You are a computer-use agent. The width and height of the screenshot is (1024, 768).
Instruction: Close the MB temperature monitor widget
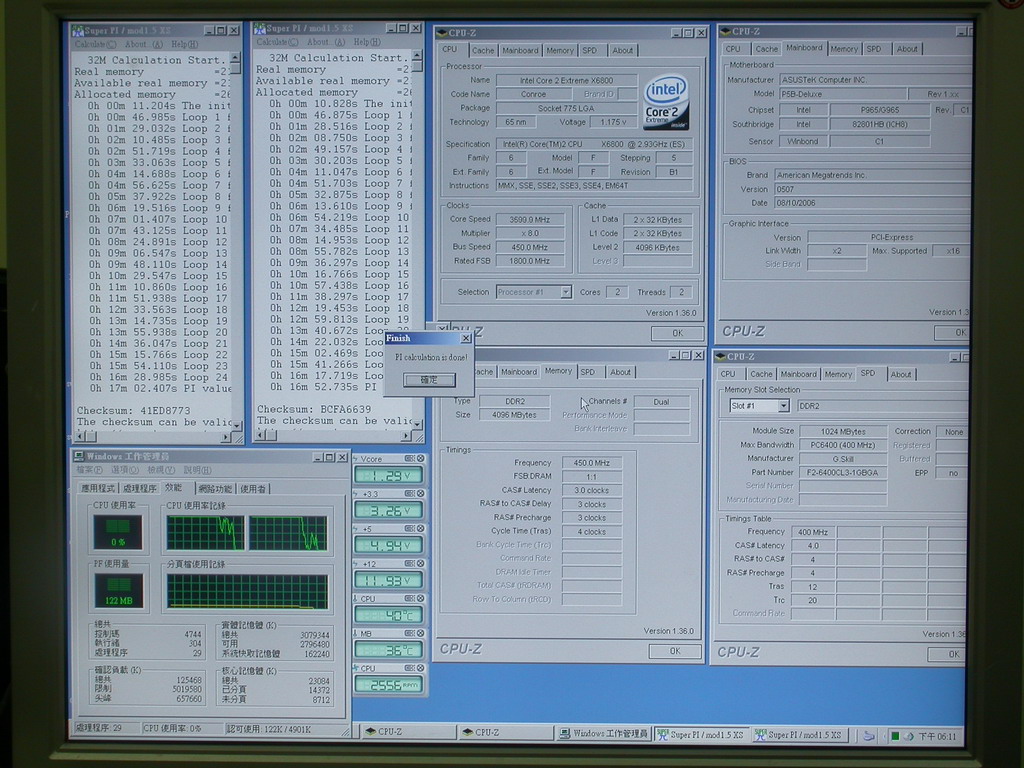pyautogui.click(x=421, y=633)
